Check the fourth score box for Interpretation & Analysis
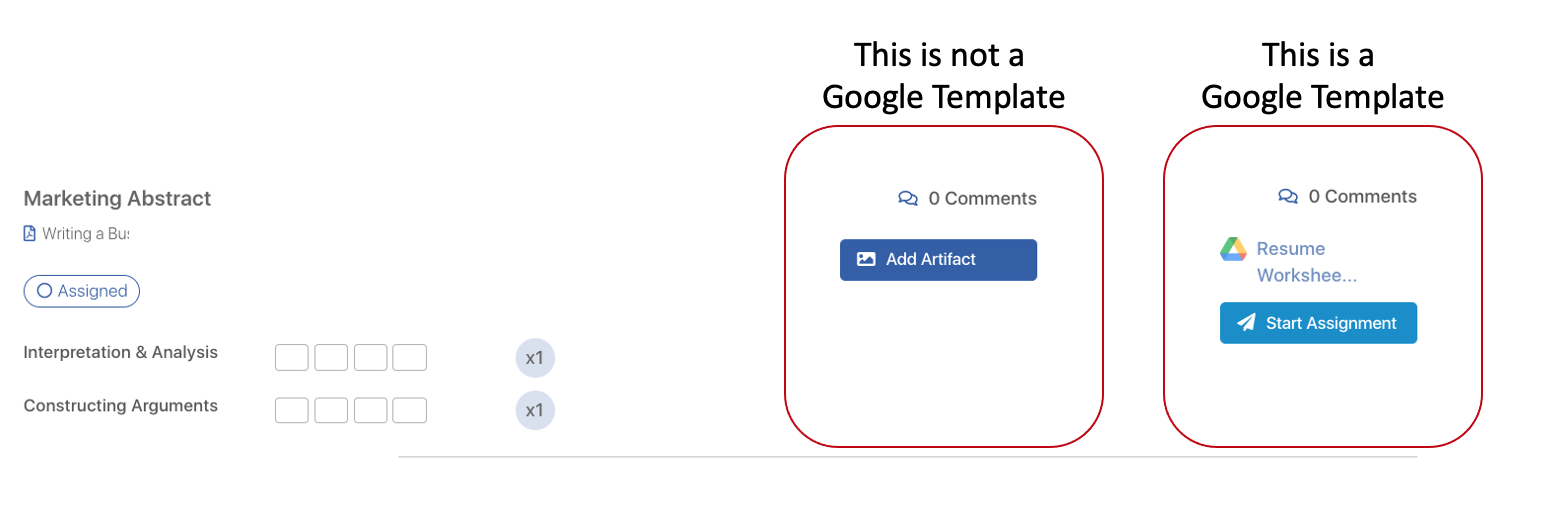The height and width of the screenshot is (518, 1546). tap(410, 357)
